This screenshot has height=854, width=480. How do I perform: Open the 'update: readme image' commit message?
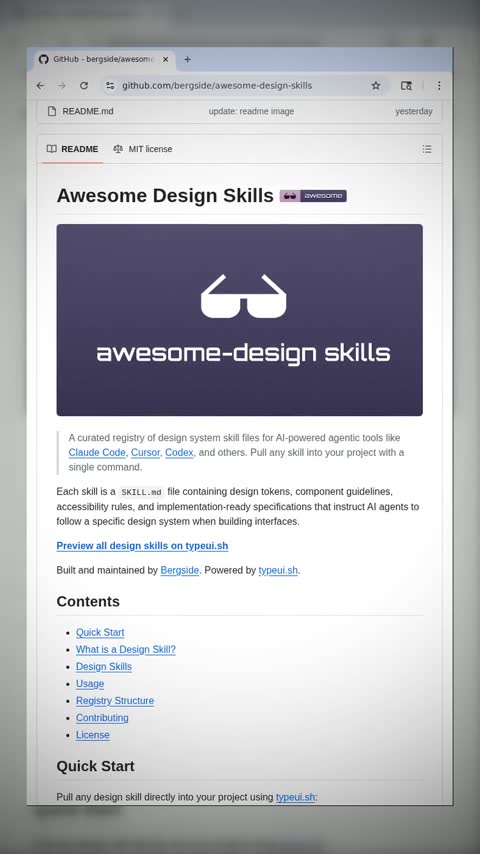click(x=251, y=111)
